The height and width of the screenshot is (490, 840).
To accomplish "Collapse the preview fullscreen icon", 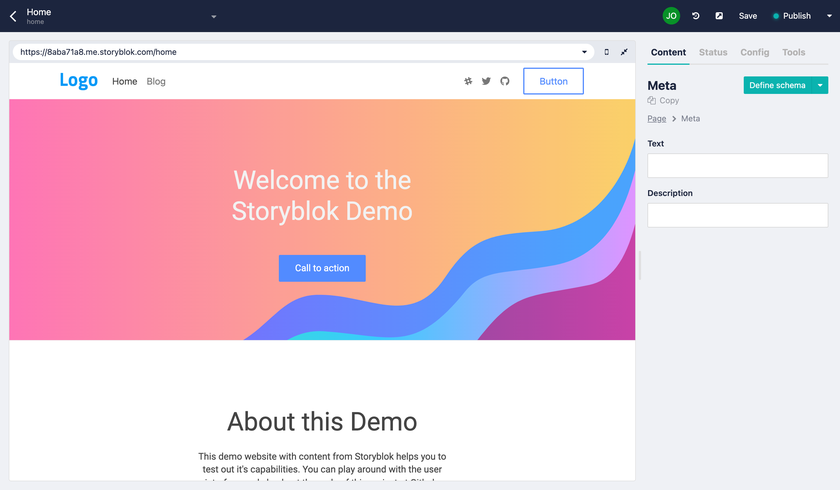I will [x=624, y=52].
